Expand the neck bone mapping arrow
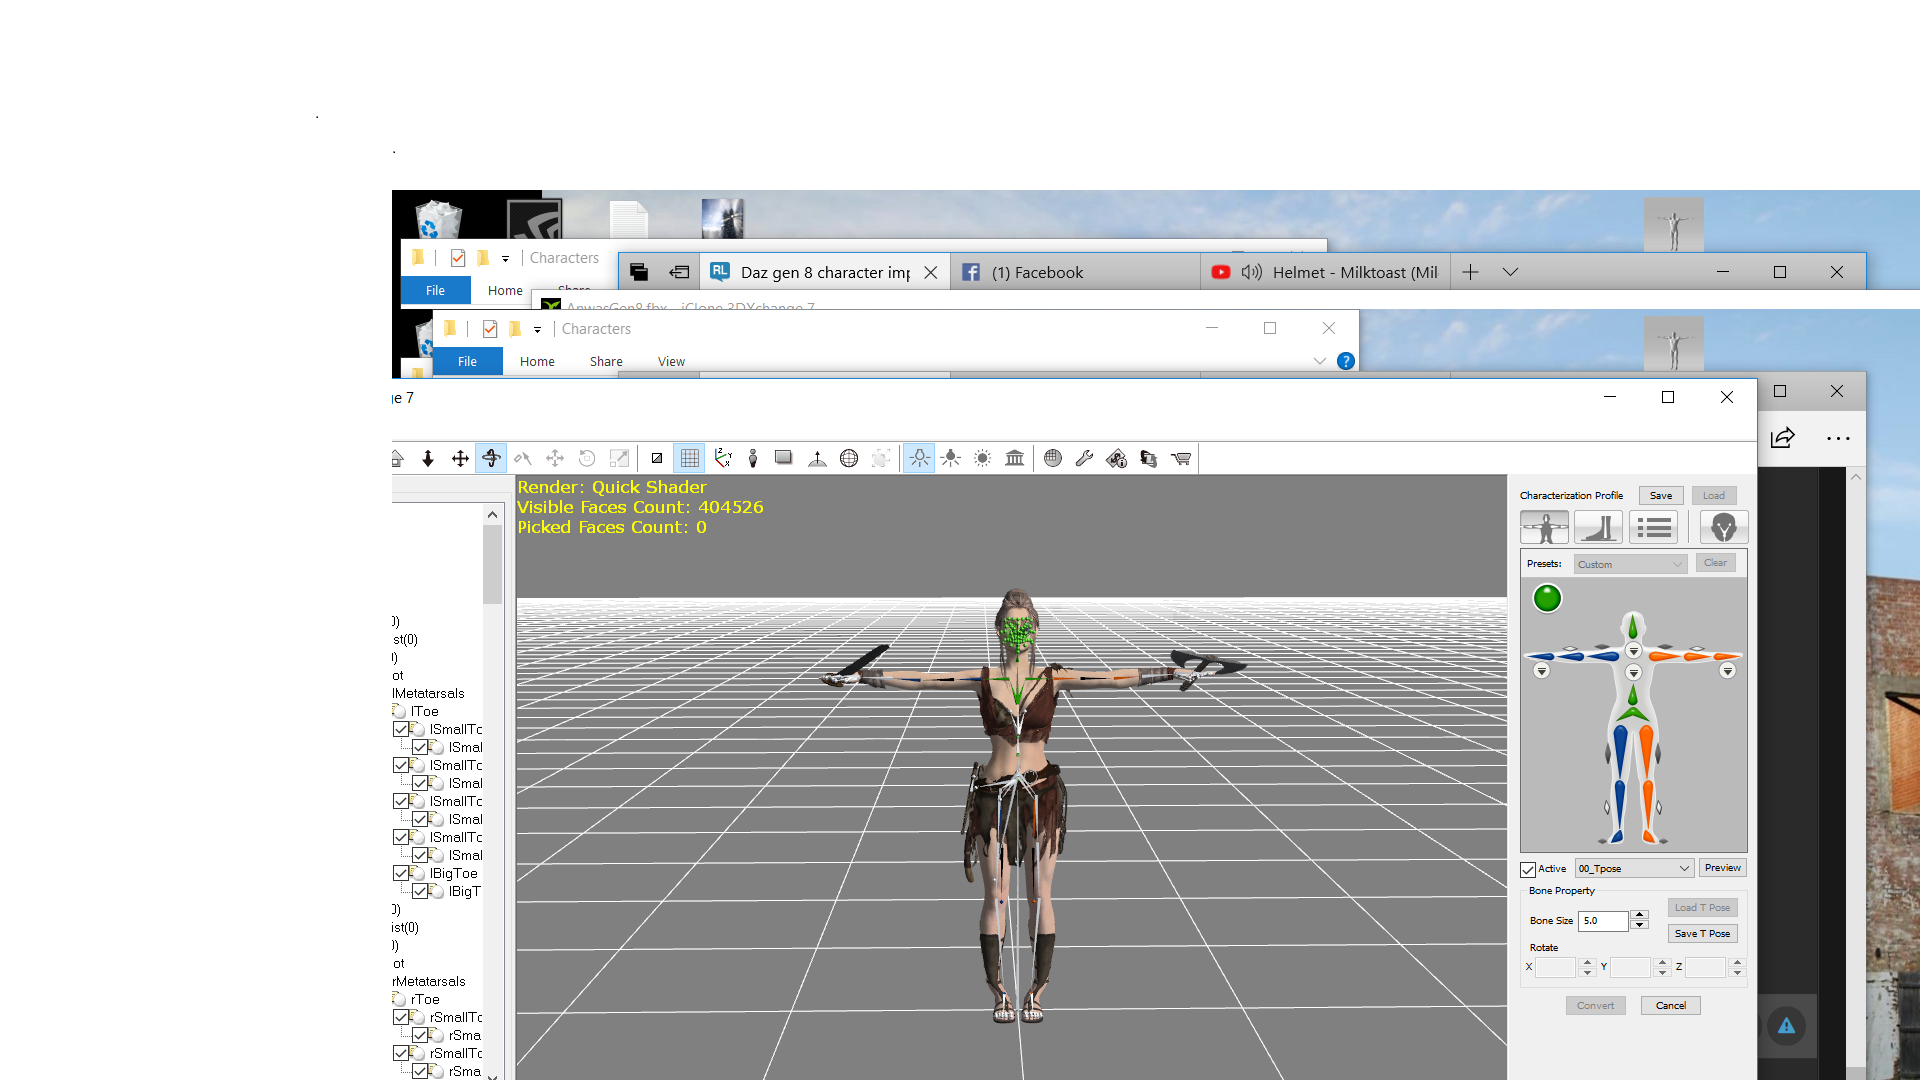 [1633, 651]
